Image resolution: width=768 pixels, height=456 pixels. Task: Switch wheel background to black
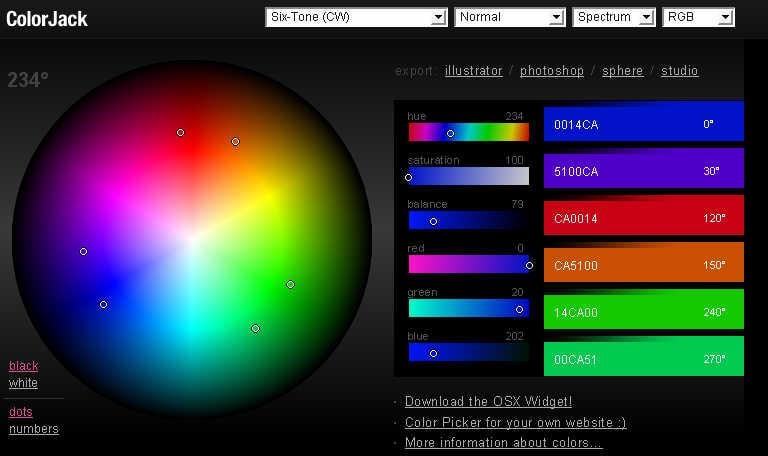coord(23,366)
